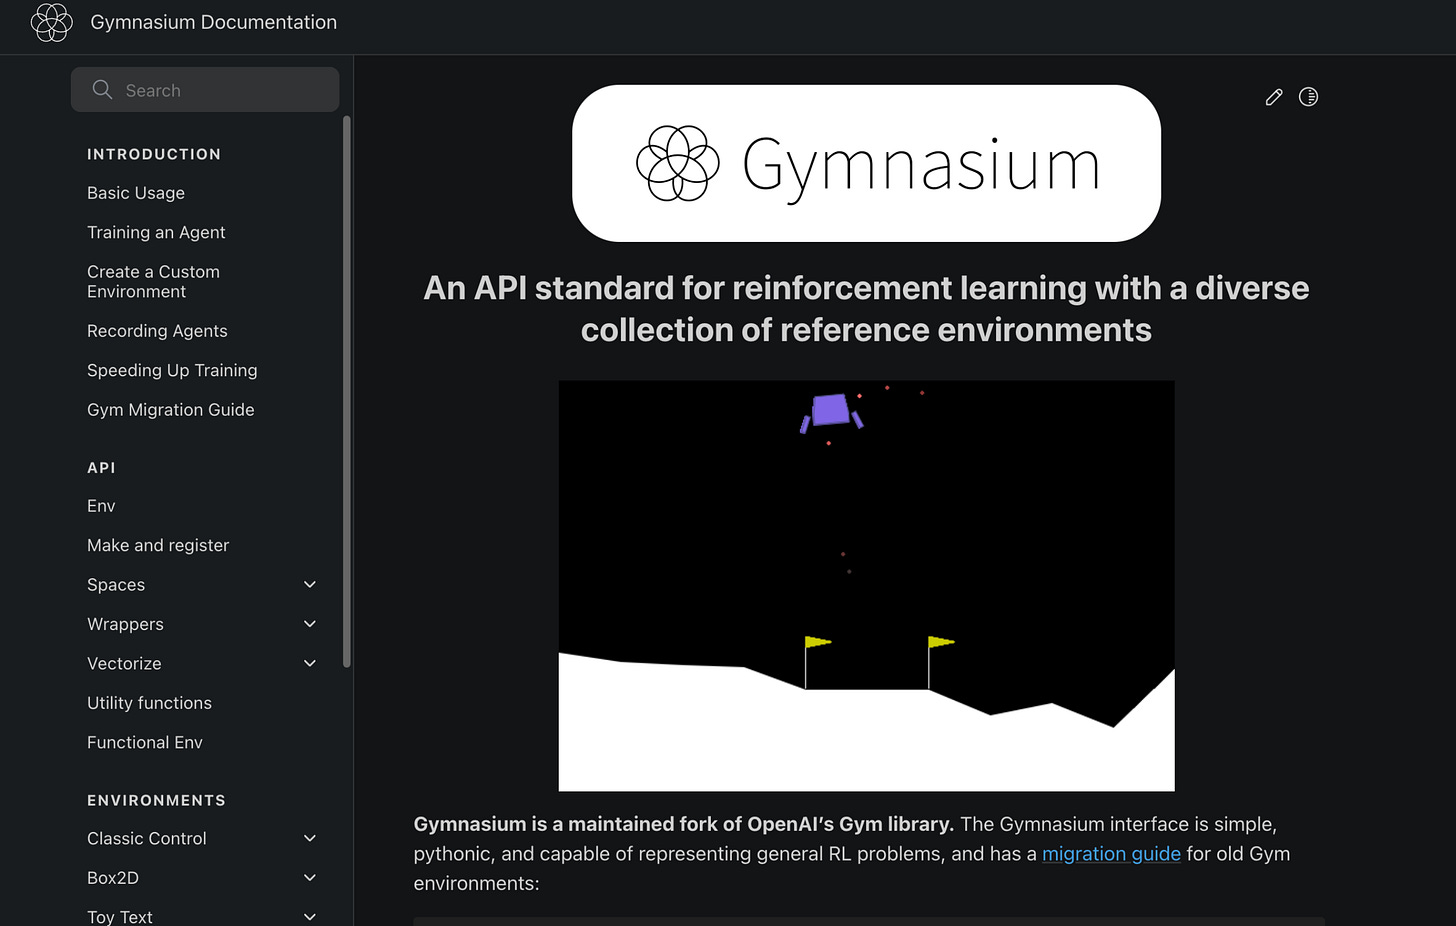Open the Env API page

pyautogui.click(x=101, y=506)
